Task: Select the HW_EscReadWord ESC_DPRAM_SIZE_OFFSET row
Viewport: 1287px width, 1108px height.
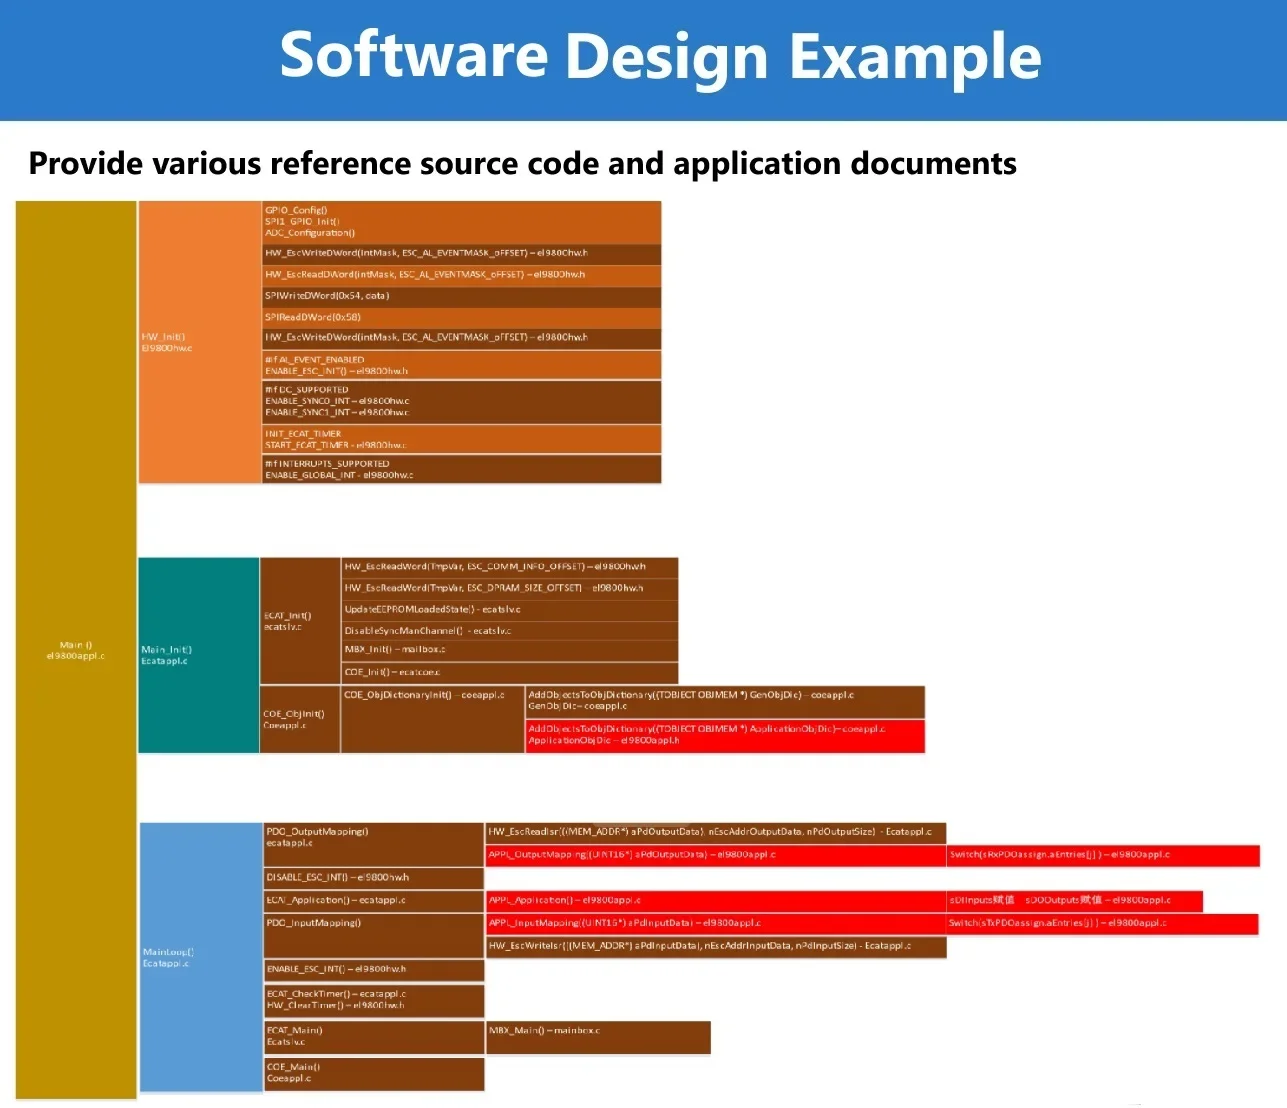Action: click(510, 588)
